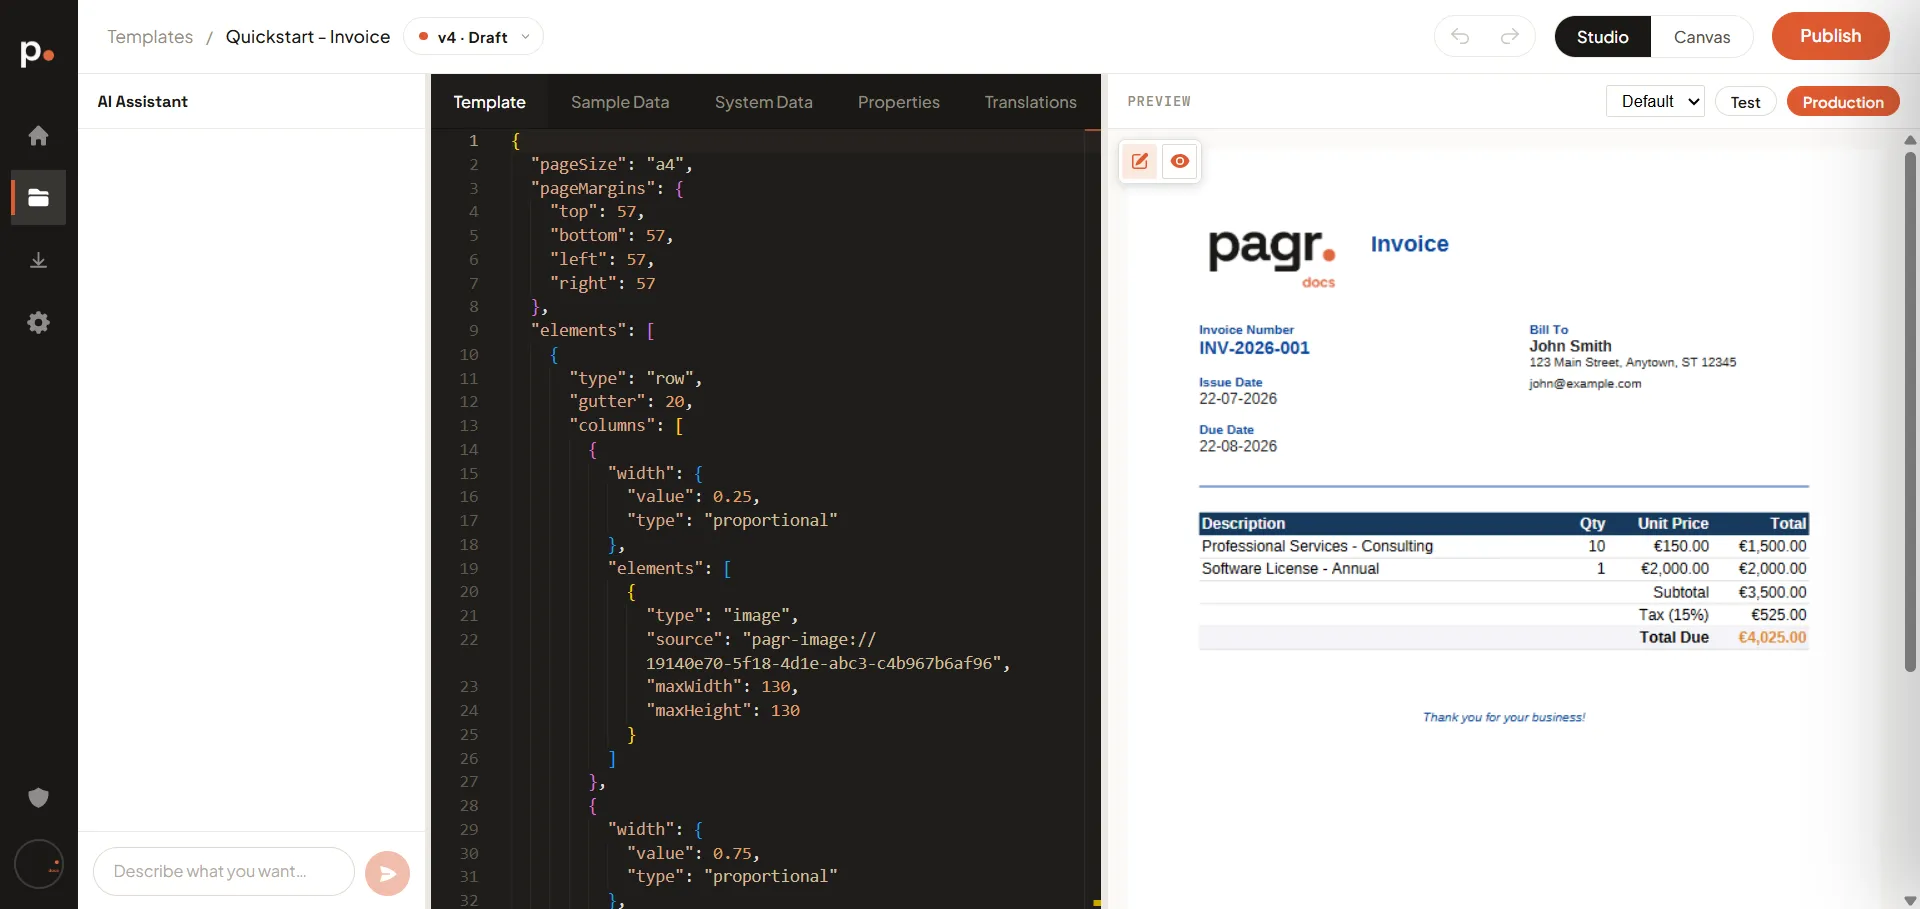This screenshot has width=1920, height=909.
Task: Open the Home page icon
Action: click(x=38, y=135)
